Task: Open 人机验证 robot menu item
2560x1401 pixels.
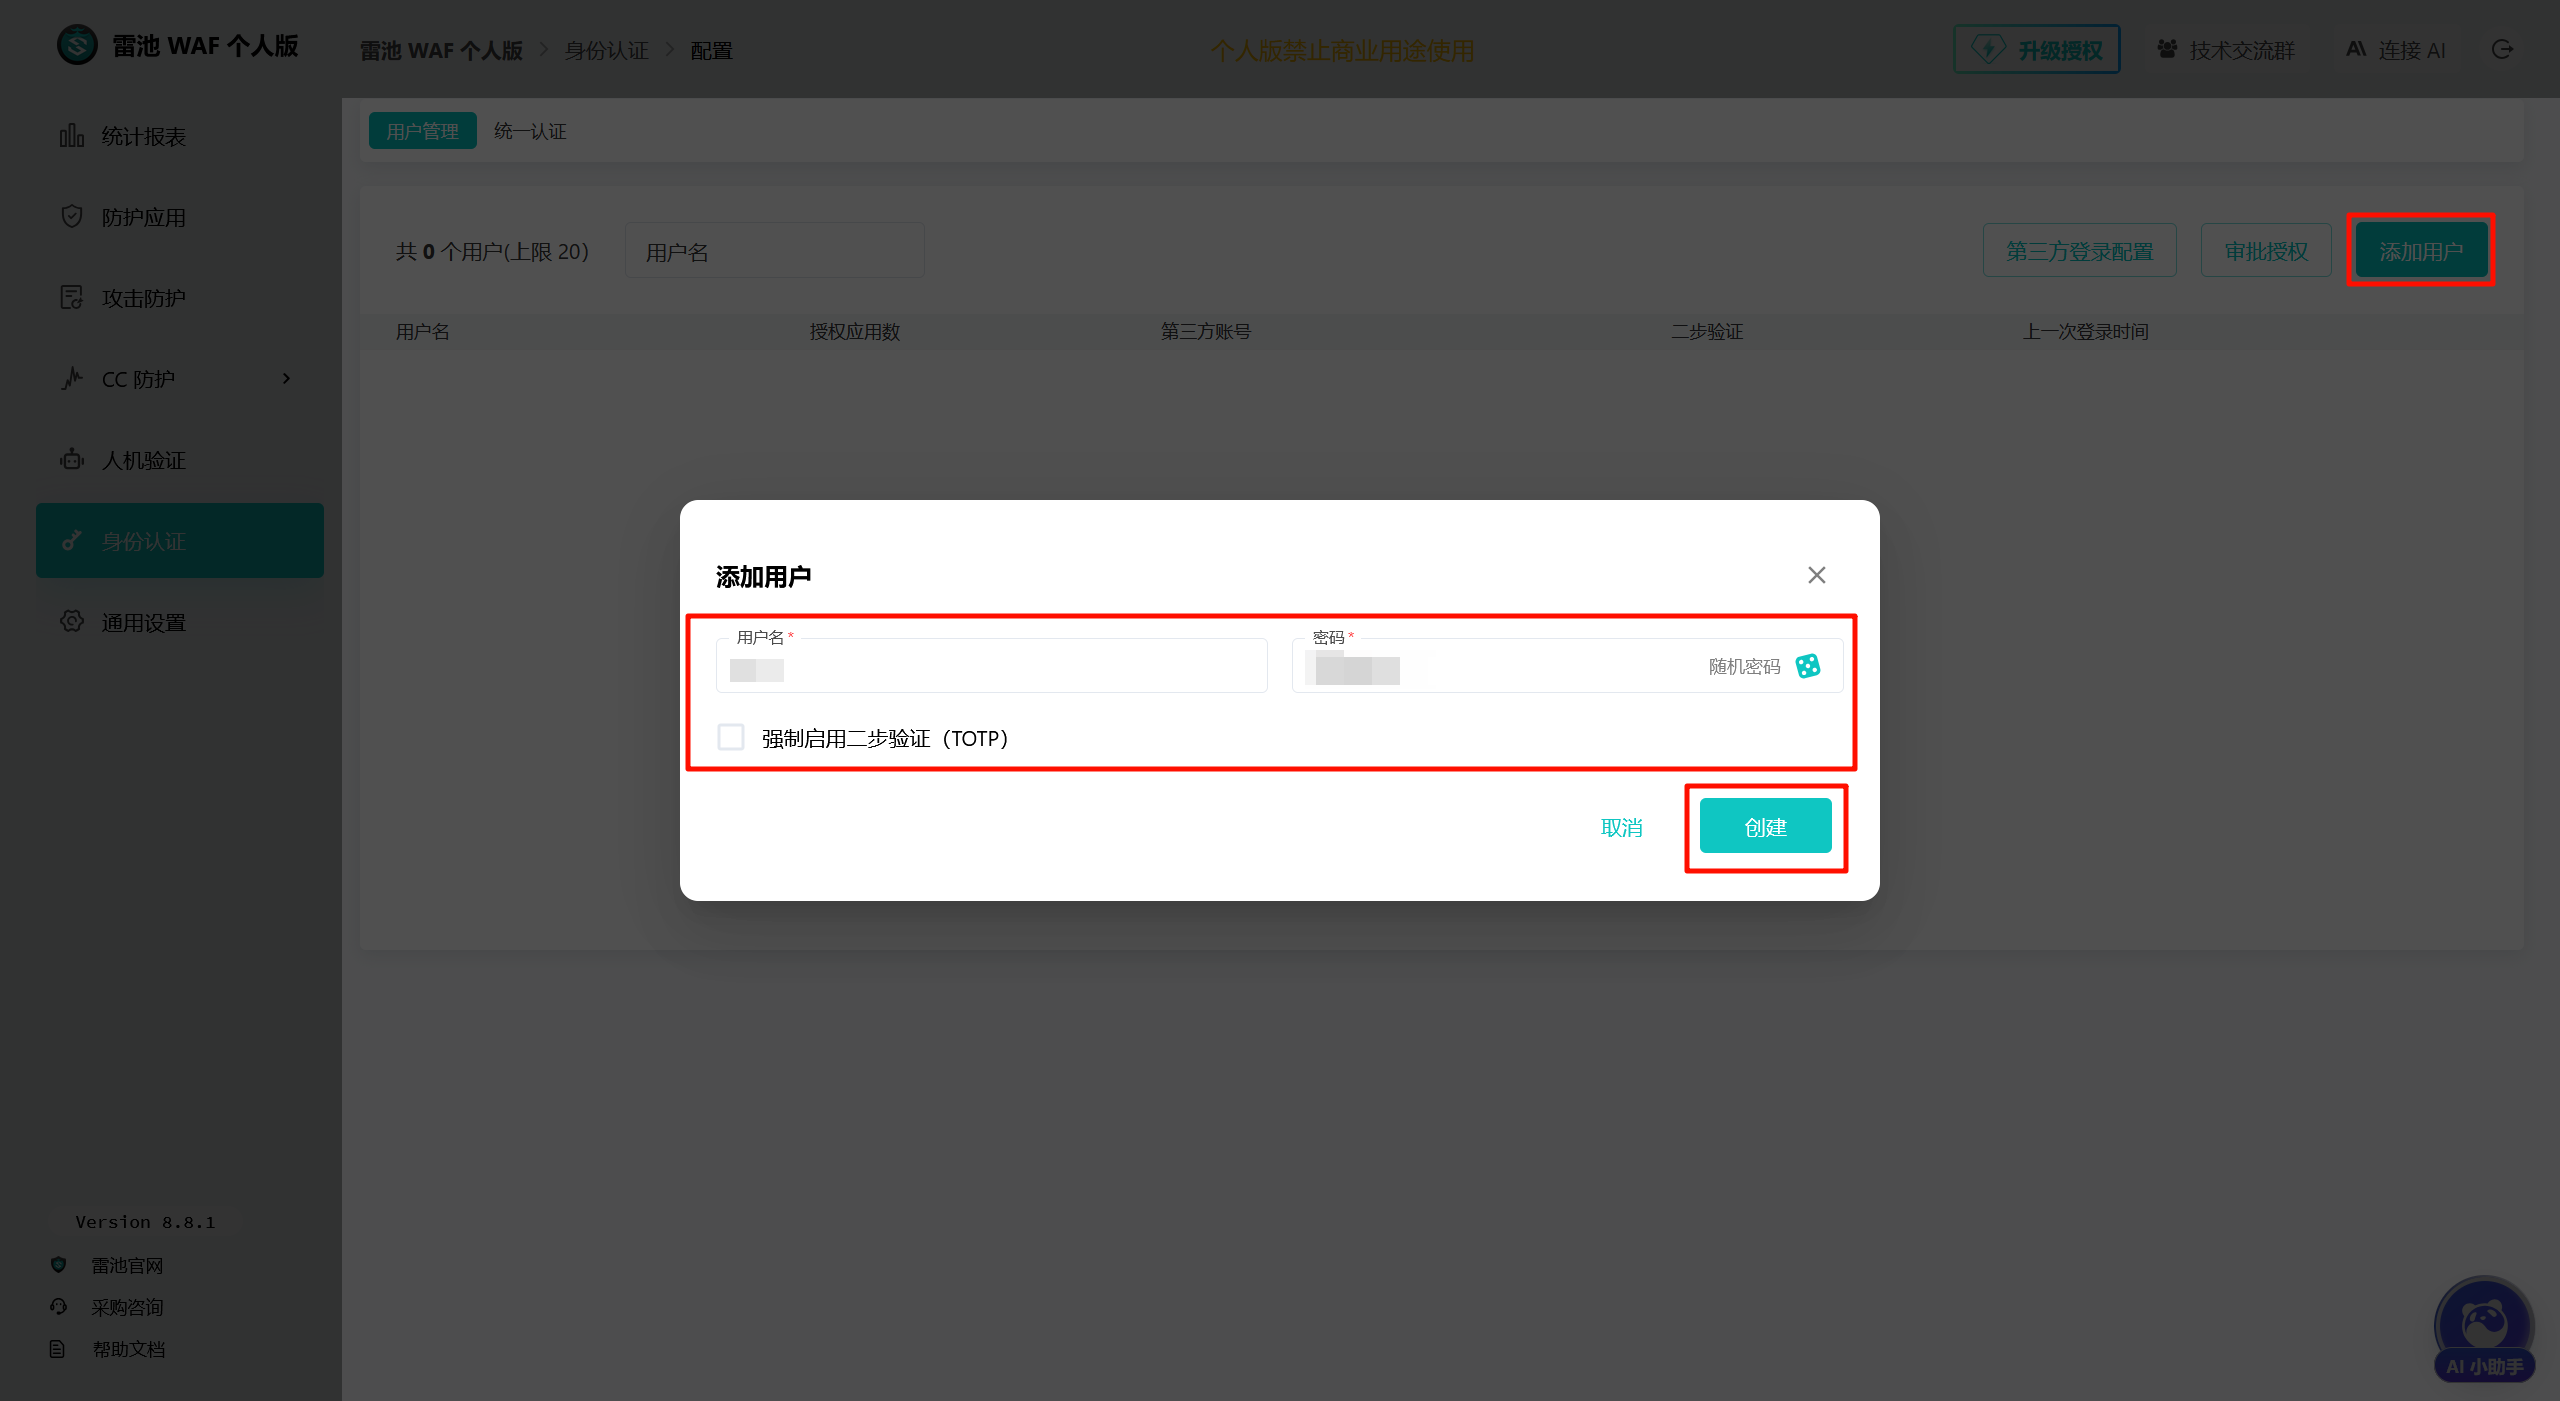Action: 143,460
